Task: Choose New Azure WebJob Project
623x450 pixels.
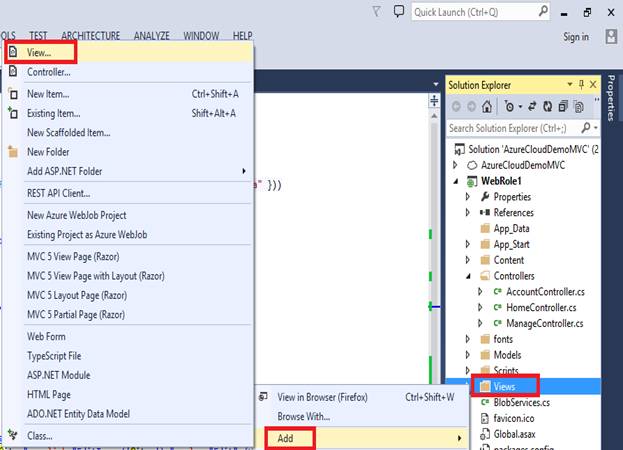Action: coord(128,215)
